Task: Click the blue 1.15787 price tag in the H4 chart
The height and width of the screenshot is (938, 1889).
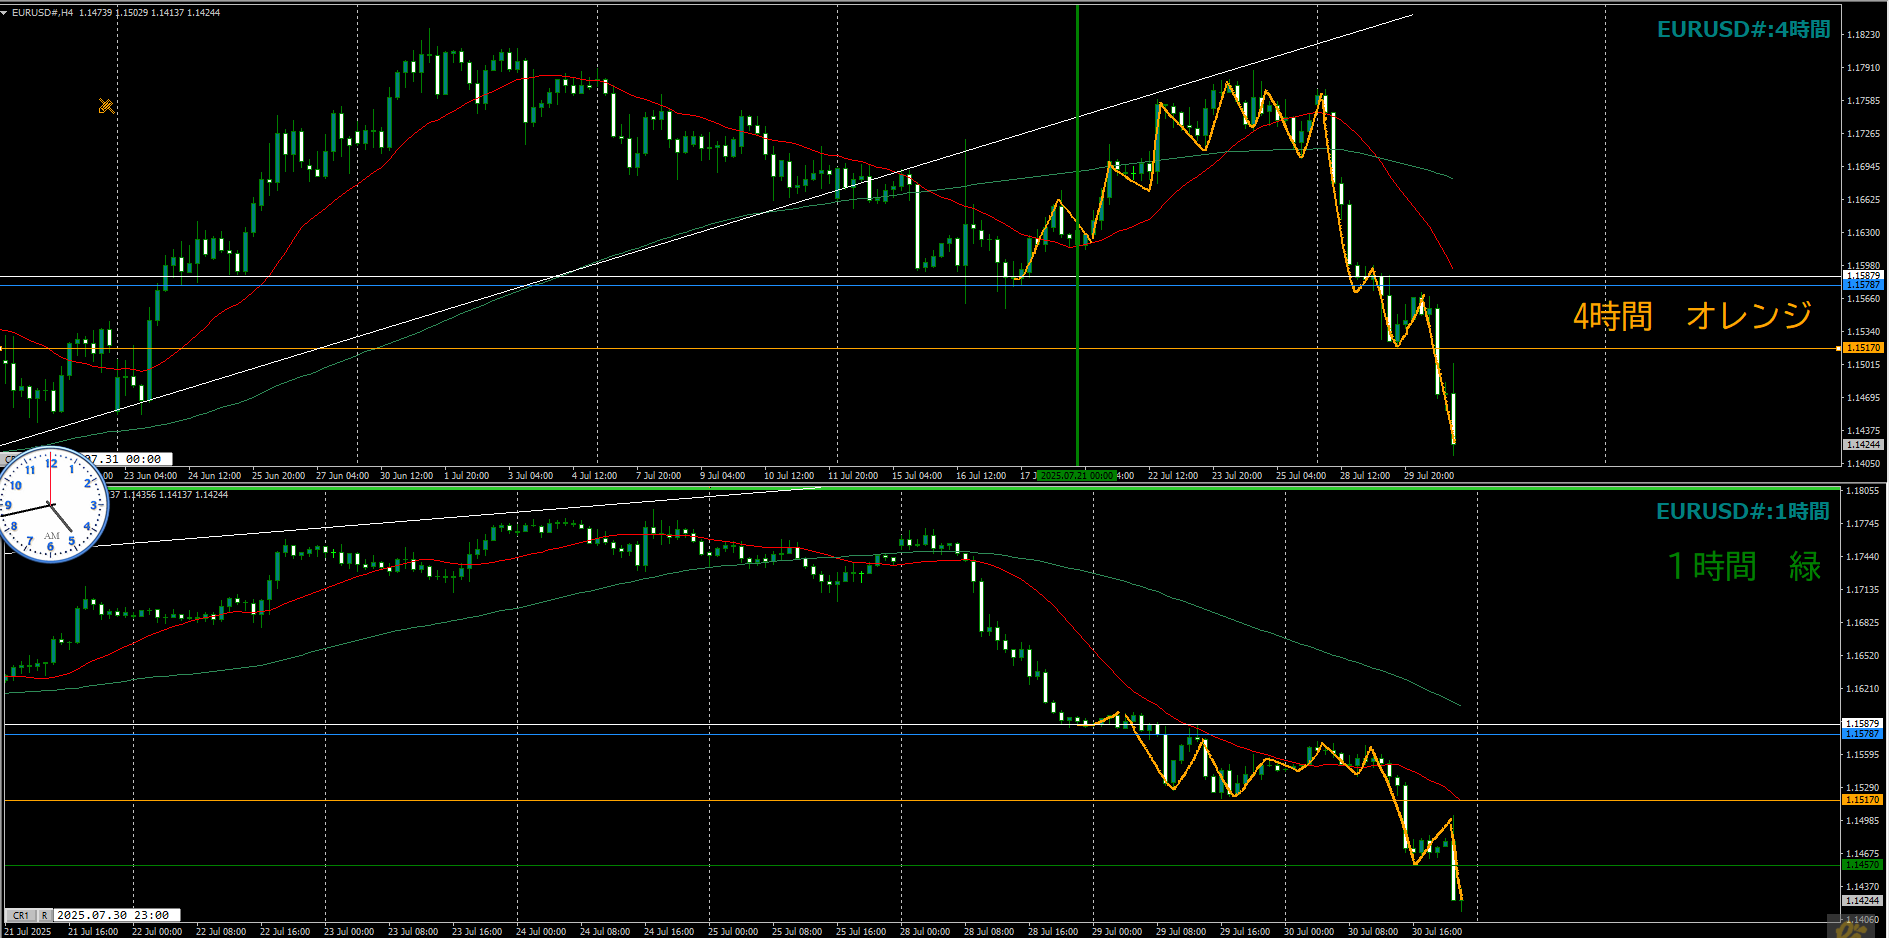Action: click(x=1863, y=285)
